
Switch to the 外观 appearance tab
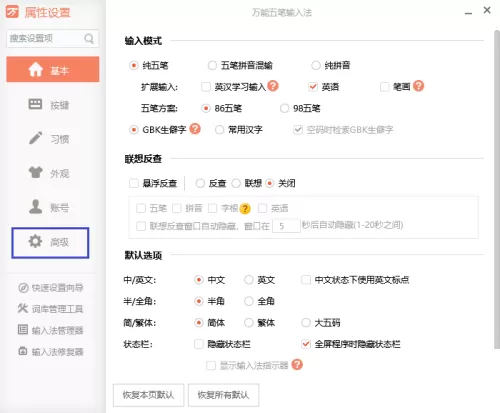click(53, 173)
